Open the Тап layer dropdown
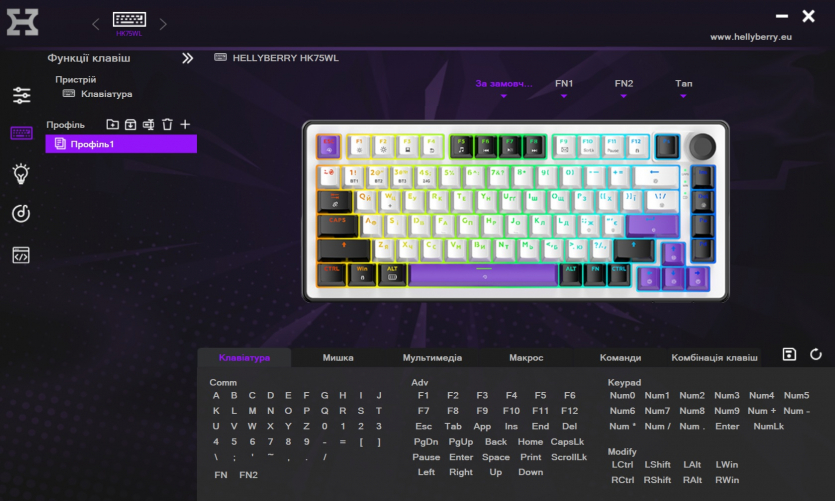This screenshot has height=501, width=835. click(683, 89)
